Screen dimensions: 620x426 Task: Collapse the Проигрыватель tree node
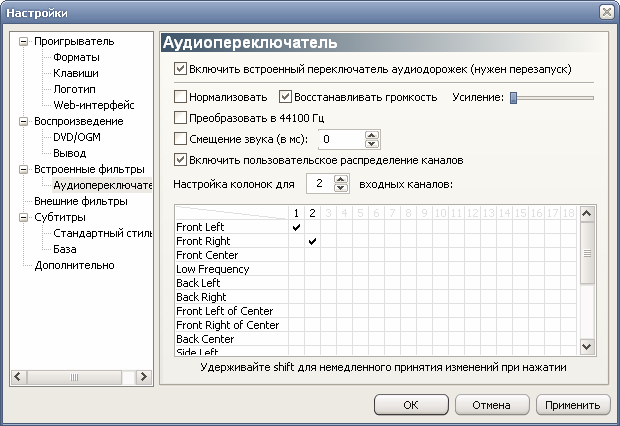[x=24, y=41]
